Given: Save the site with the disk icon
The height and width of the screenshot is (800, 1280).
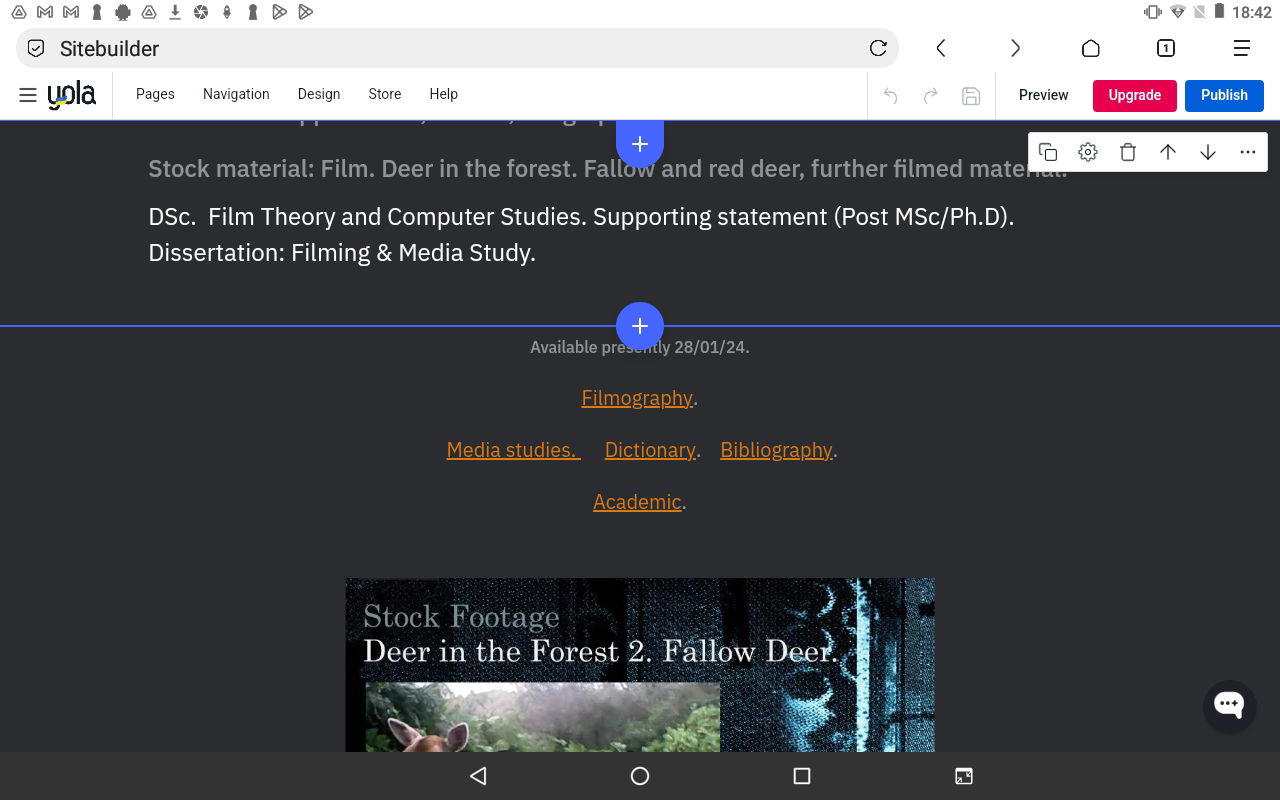Looking at the screenshot, I should pos(970,96).
